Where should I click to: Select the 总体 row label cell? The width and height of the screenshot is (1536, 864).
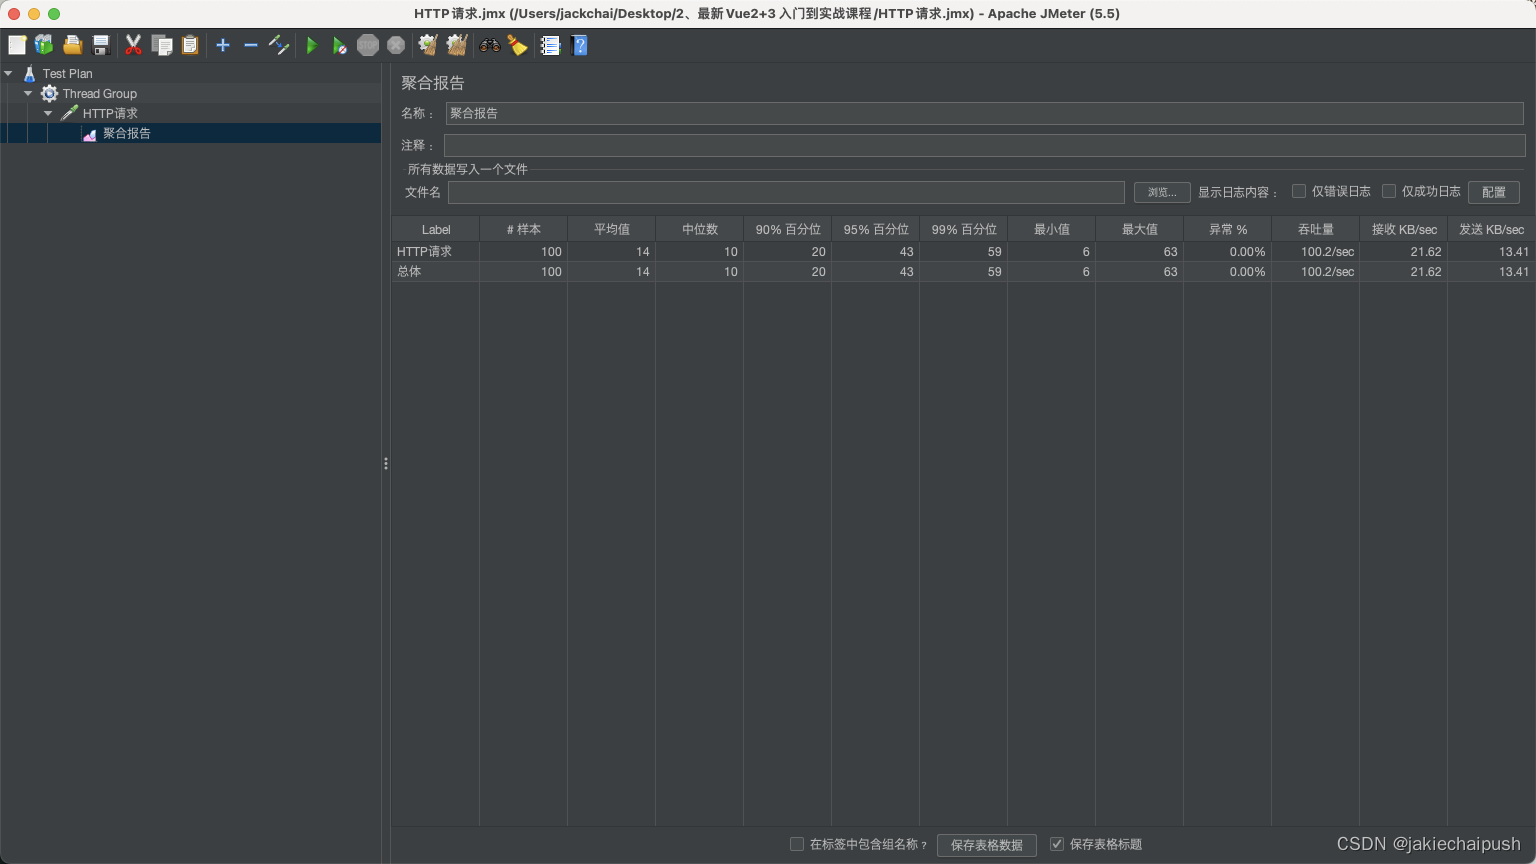[x=436, y=271]
